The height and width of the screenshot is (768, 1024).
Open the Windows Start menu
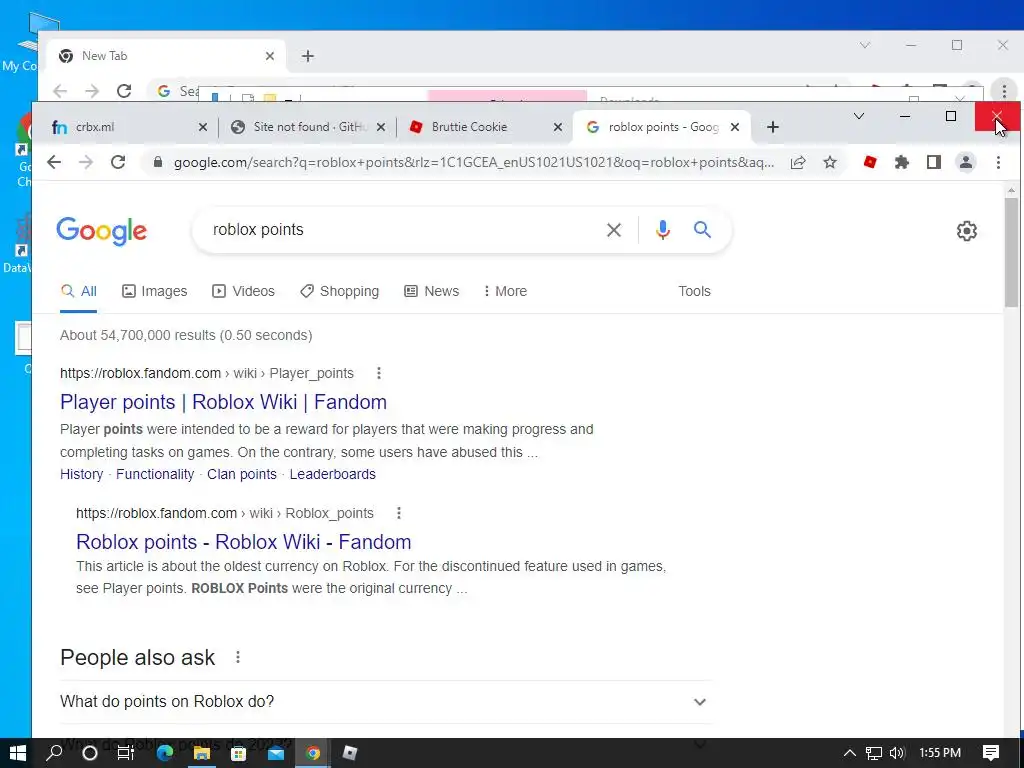pyautogui.click(x=18, y=753)
